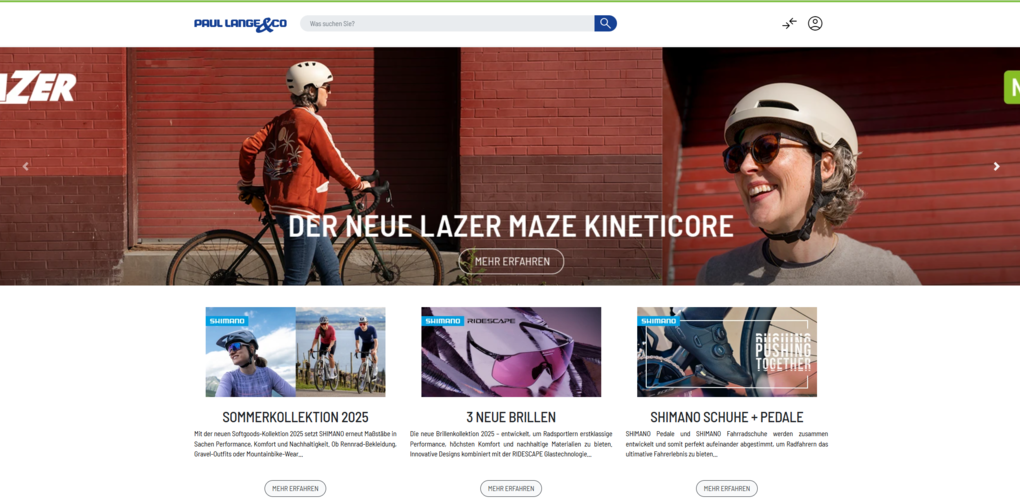
Task: Click the Paul Lange & Co logo
Action: pyautogui.click(x=240, y=24)
